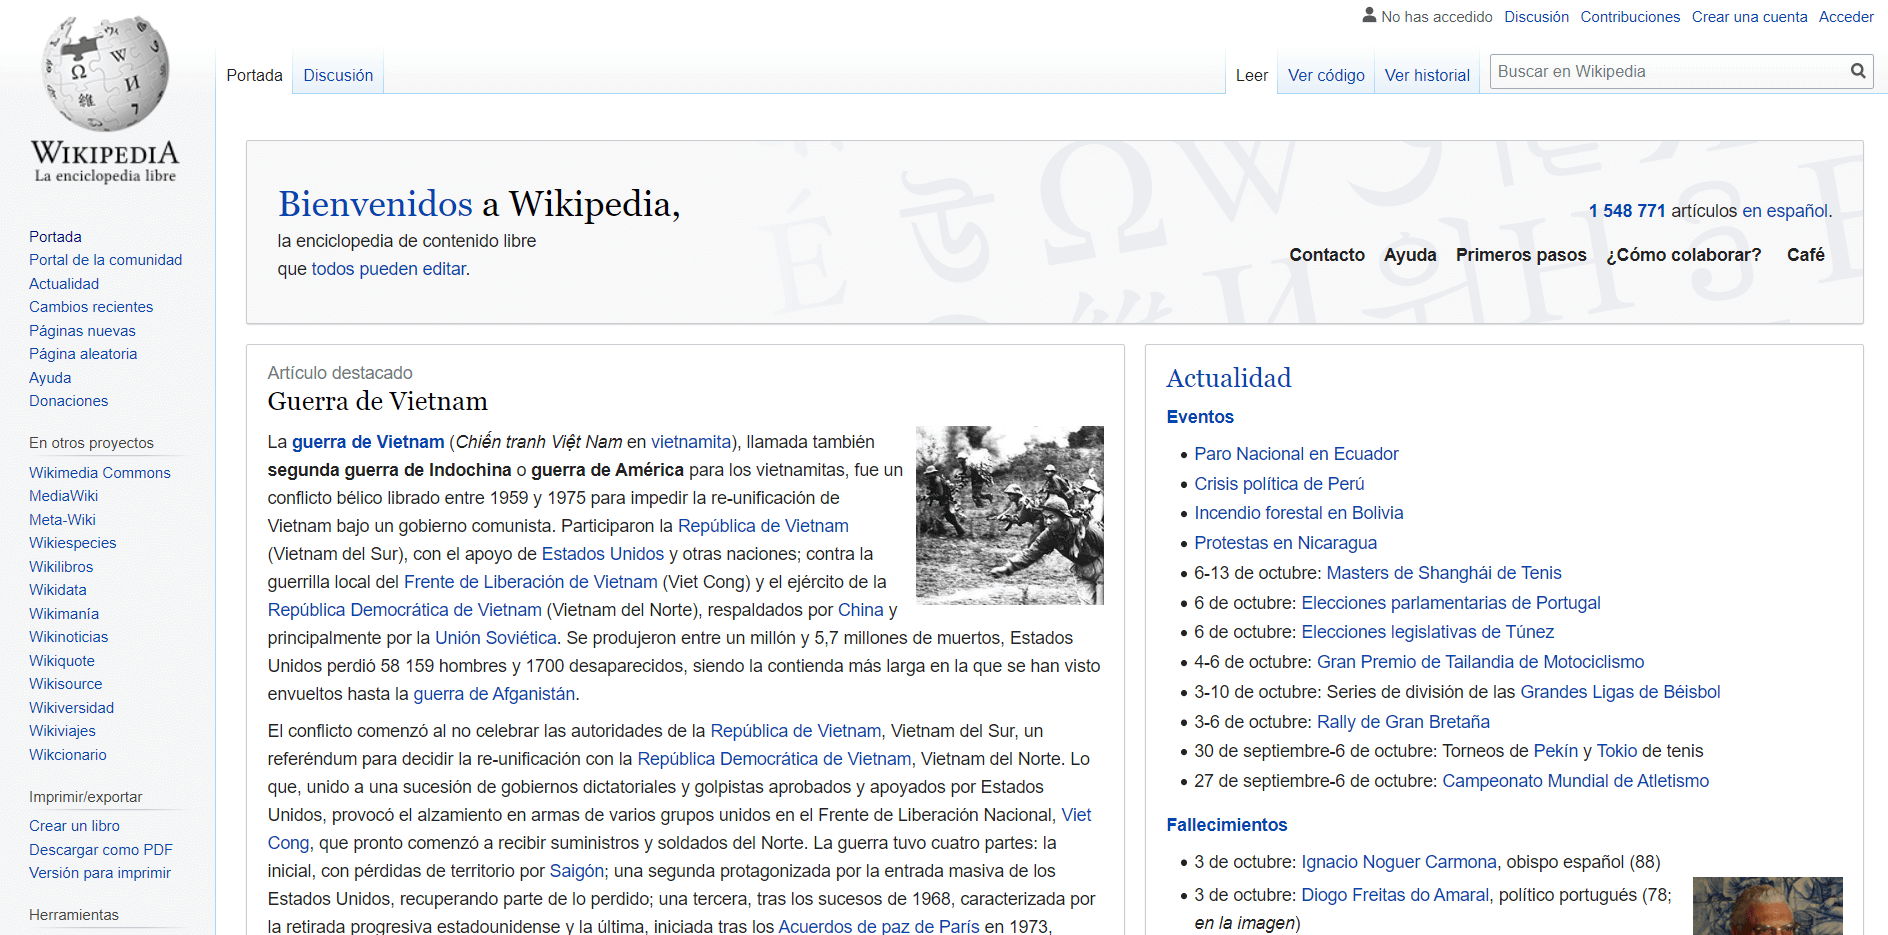Click the Wikipedia globe logo
1888x935 pixels.
point(105,75)
